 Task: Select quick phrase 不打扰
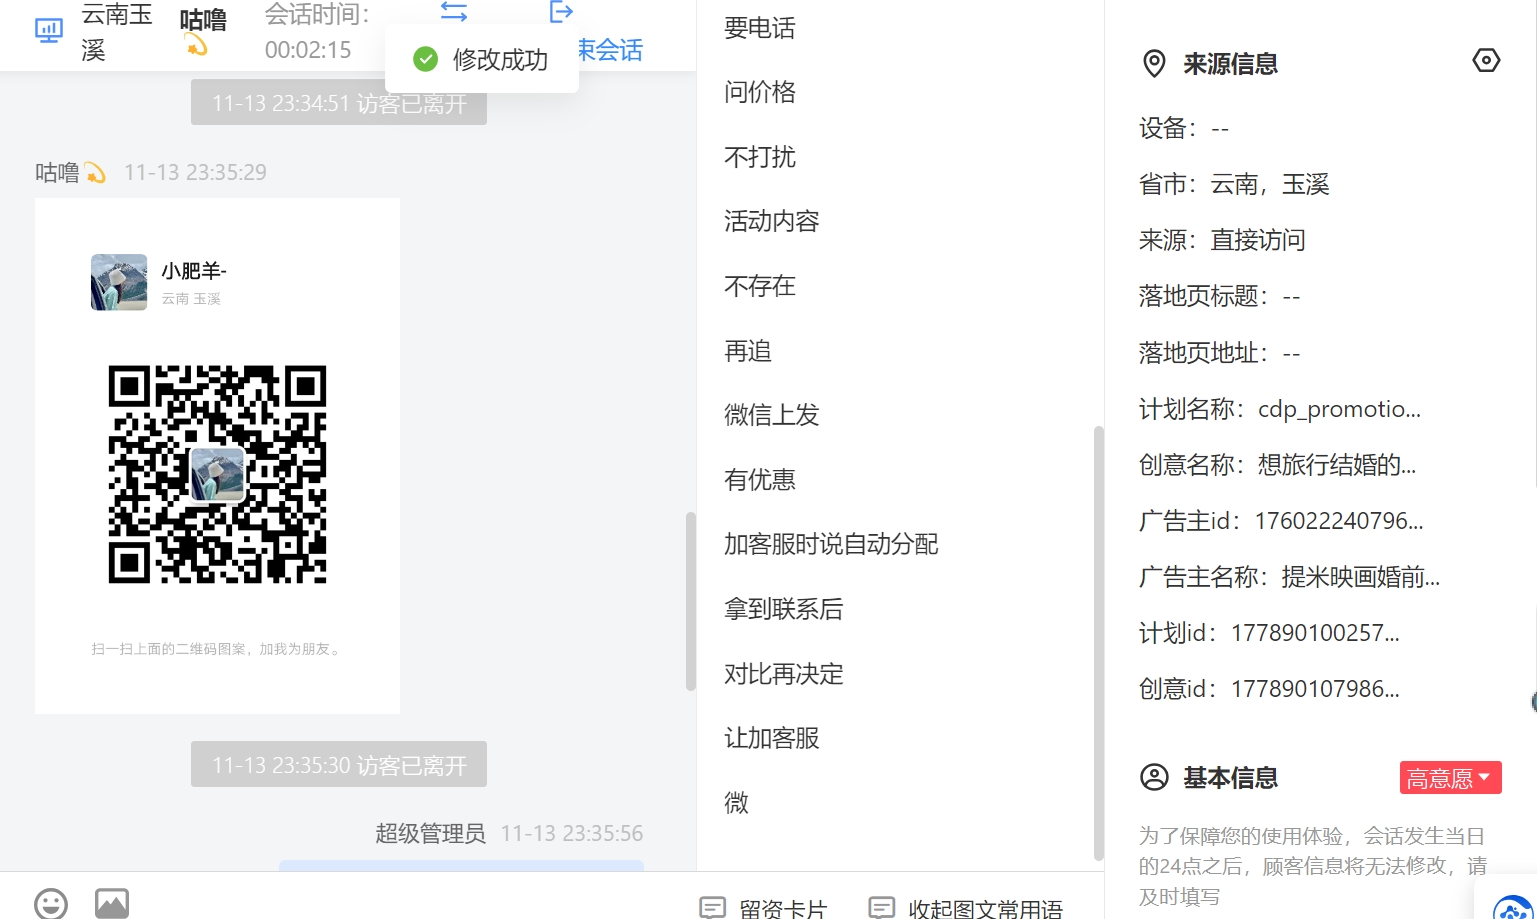point(760,157)
